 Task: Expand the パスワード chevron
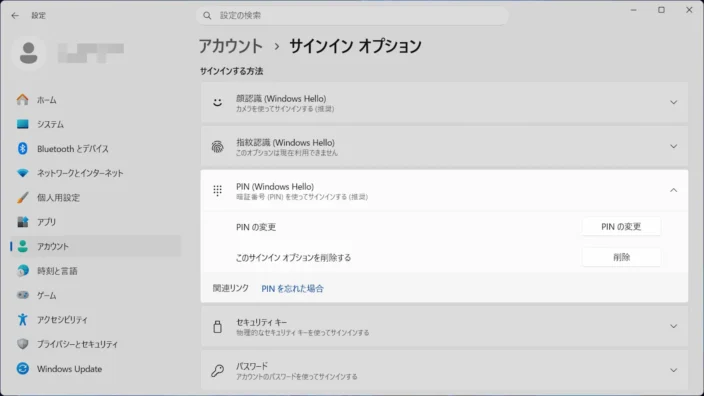(x=673, y=370)
